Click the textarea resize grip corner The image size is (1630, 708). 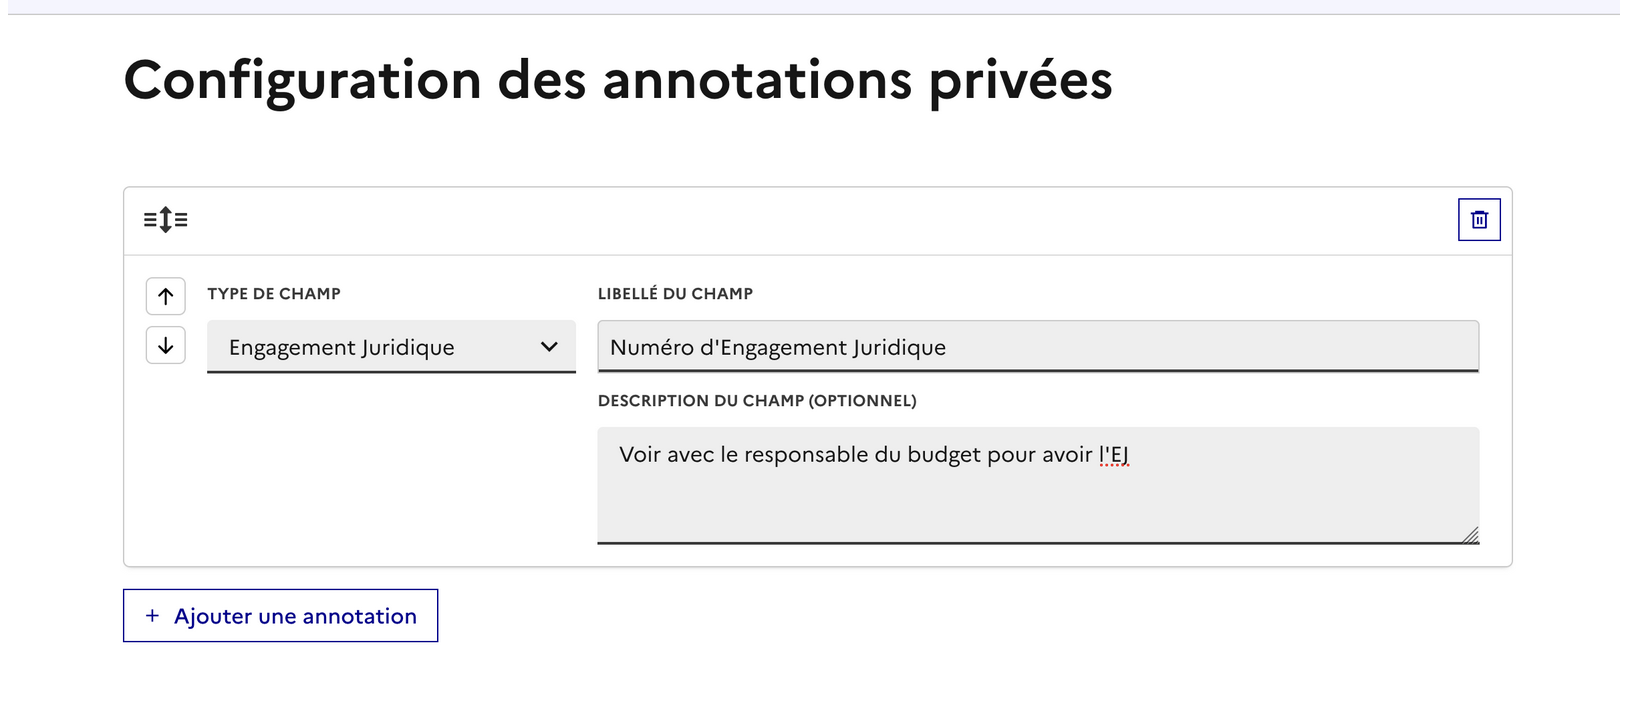pyautogui.click(x=1470, y=536)
